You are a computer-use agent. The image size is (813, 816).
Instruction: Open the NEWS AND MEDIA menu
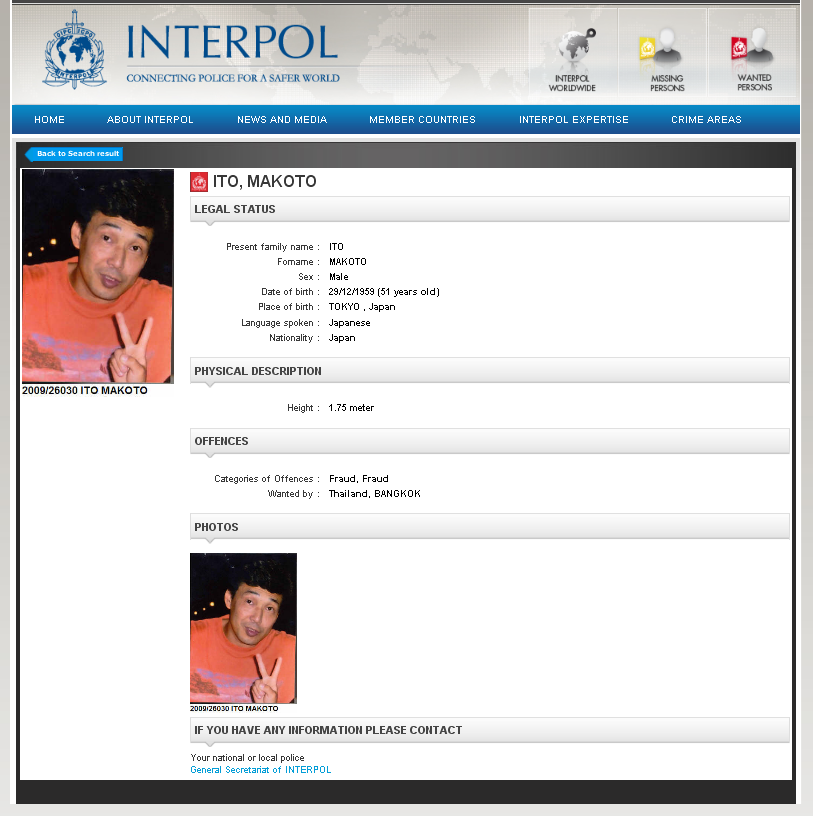tap(282, 120)
